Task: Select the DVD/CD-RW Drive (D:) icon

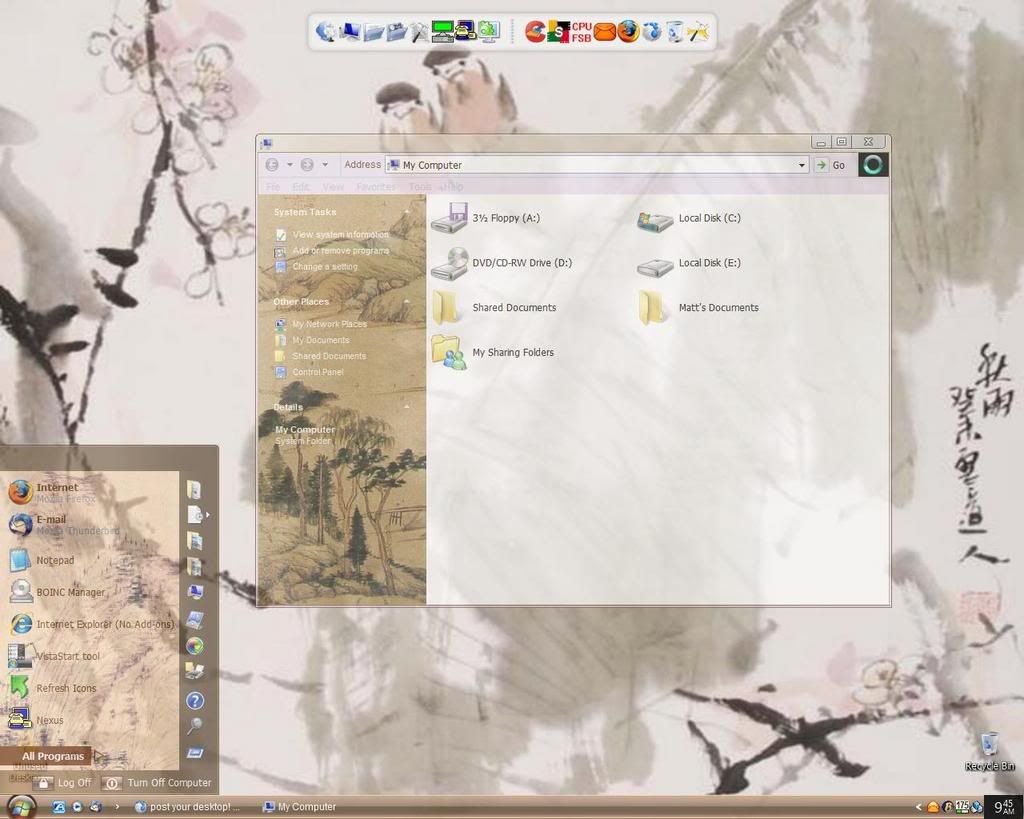Action: click(449, 264)
